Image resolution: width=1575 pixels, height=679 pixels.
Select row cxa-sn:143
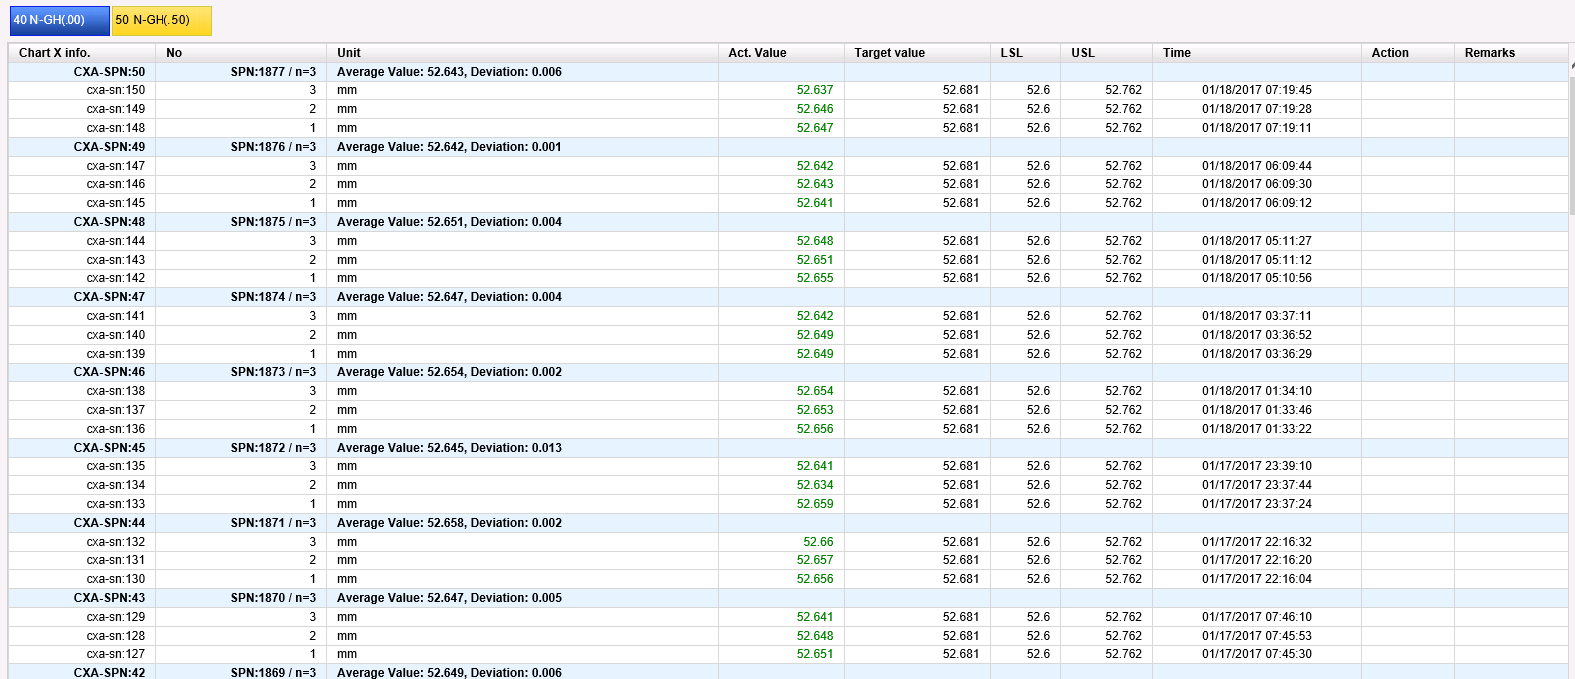(788, 260)
